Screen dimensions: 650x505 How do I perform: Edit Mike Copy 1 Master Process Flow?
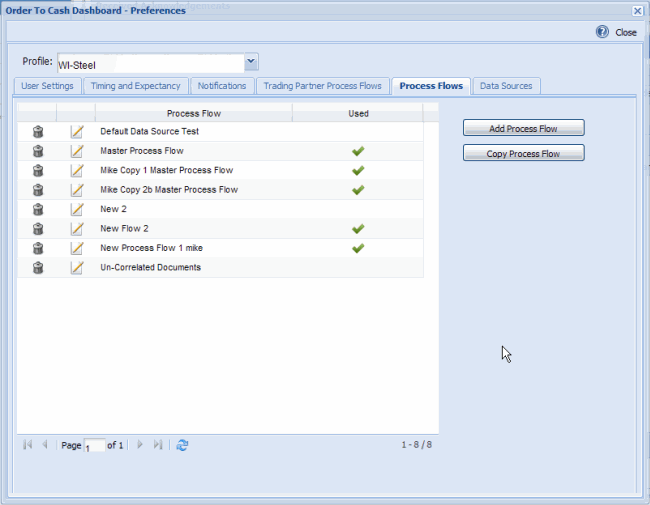point(77,171)
